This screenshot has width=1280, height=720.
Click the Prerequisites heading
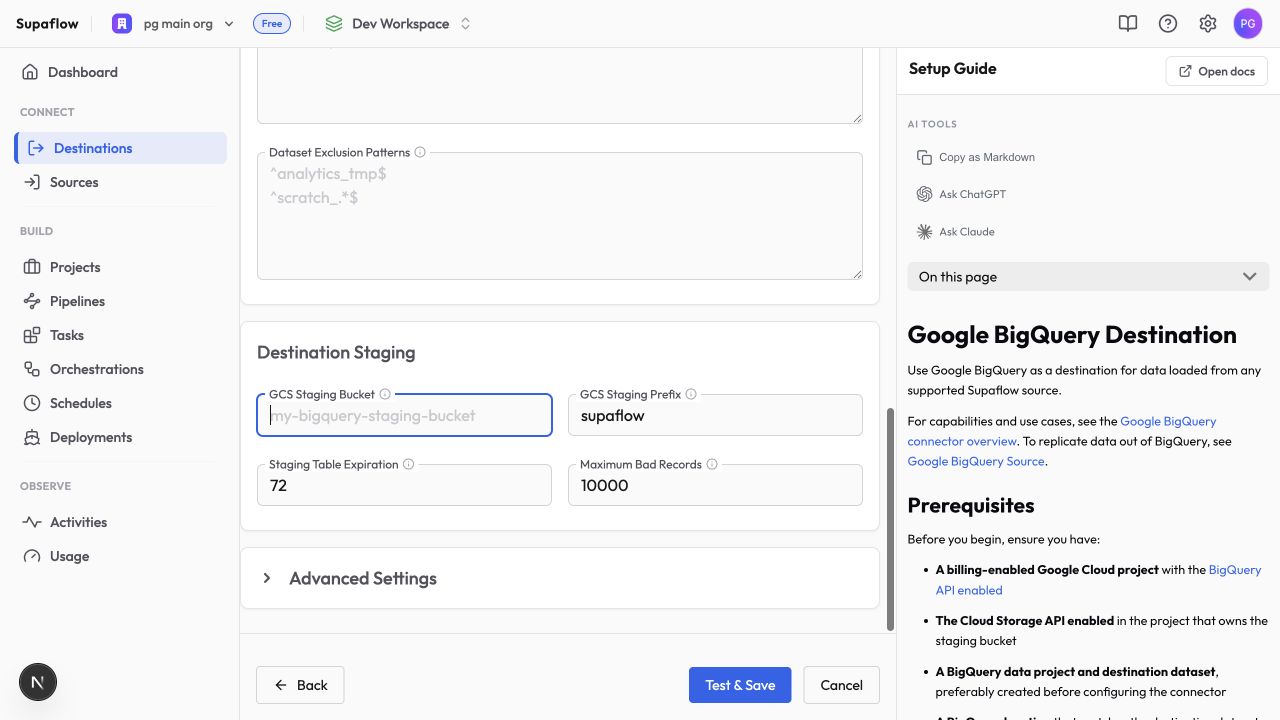[971, 505]
